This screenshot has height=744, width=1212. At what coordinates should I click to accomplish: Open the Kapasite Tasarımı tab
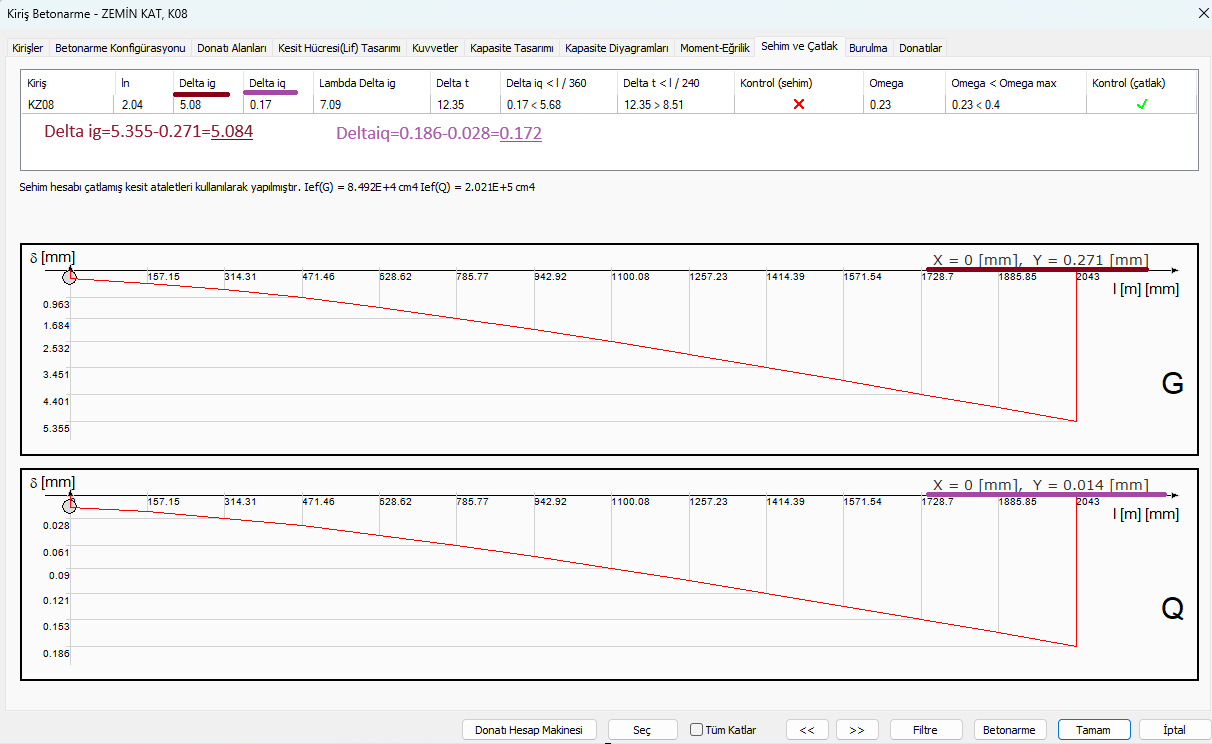[x=512, y=48]
